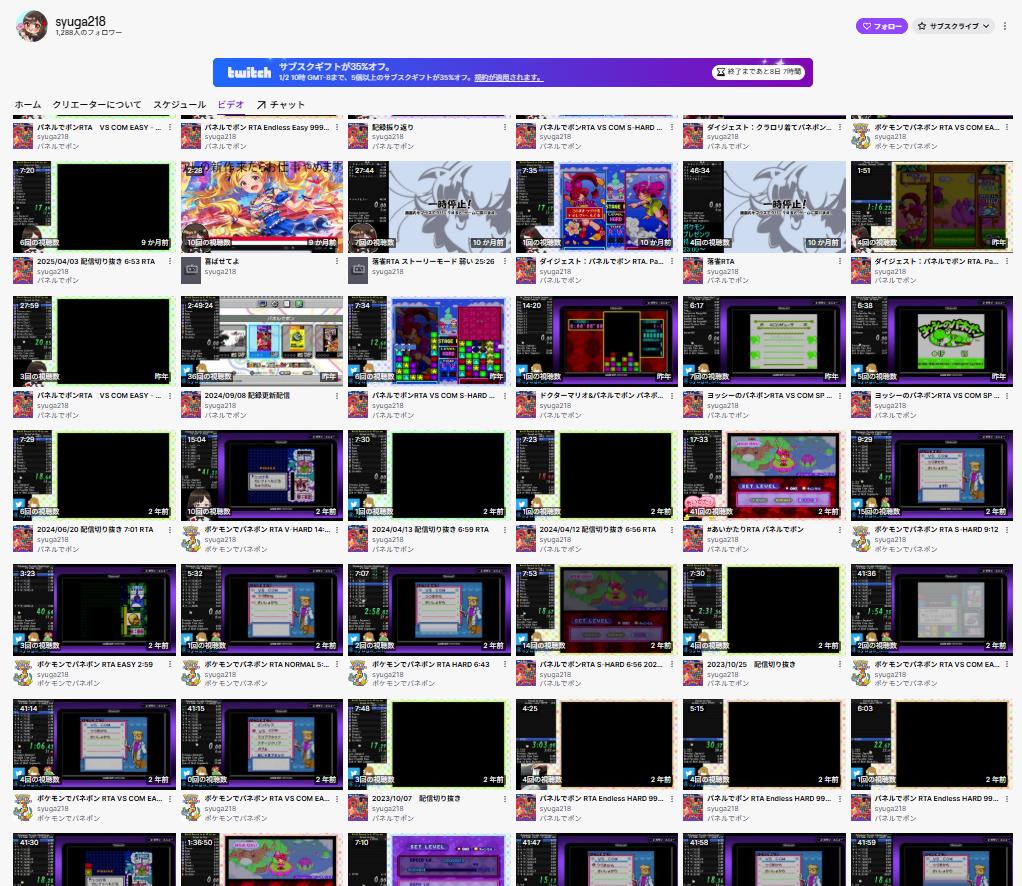Image resolution: width=1022 pixels, height=886 pixels.
Task: Play the "2024/09/08 記録更新配信" video thumbnail
Action: pyautogui.click(x=262, y=340)
